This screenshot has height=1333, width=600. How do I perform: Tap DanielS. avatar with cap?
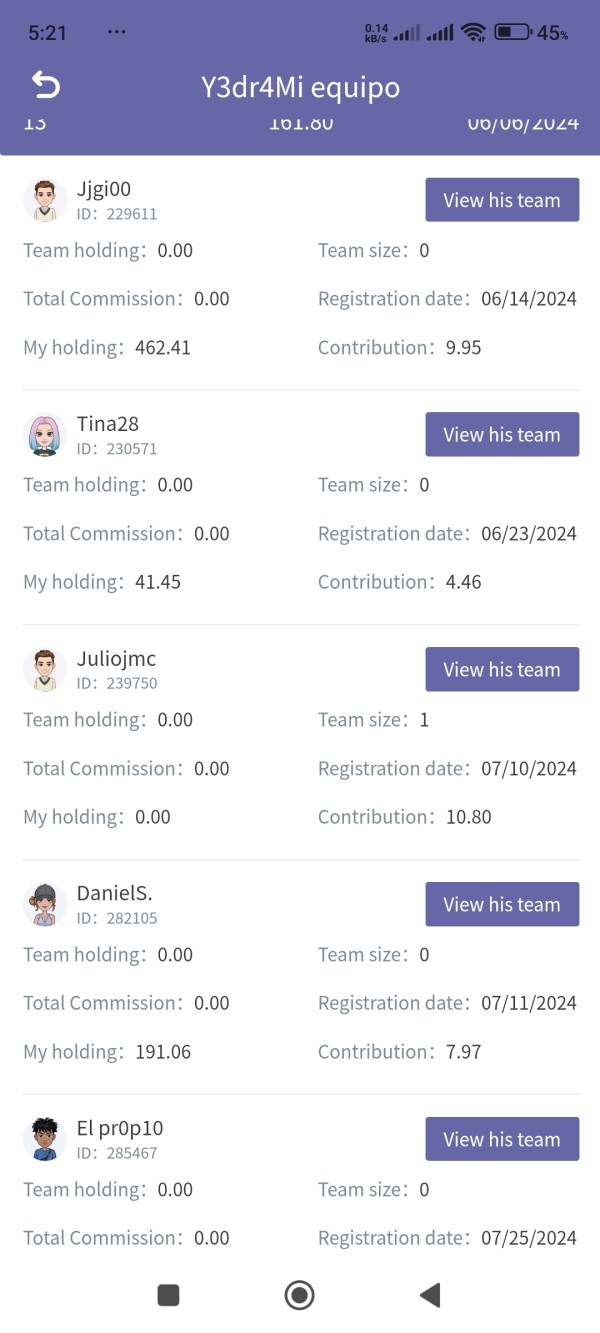coord(45,905)
